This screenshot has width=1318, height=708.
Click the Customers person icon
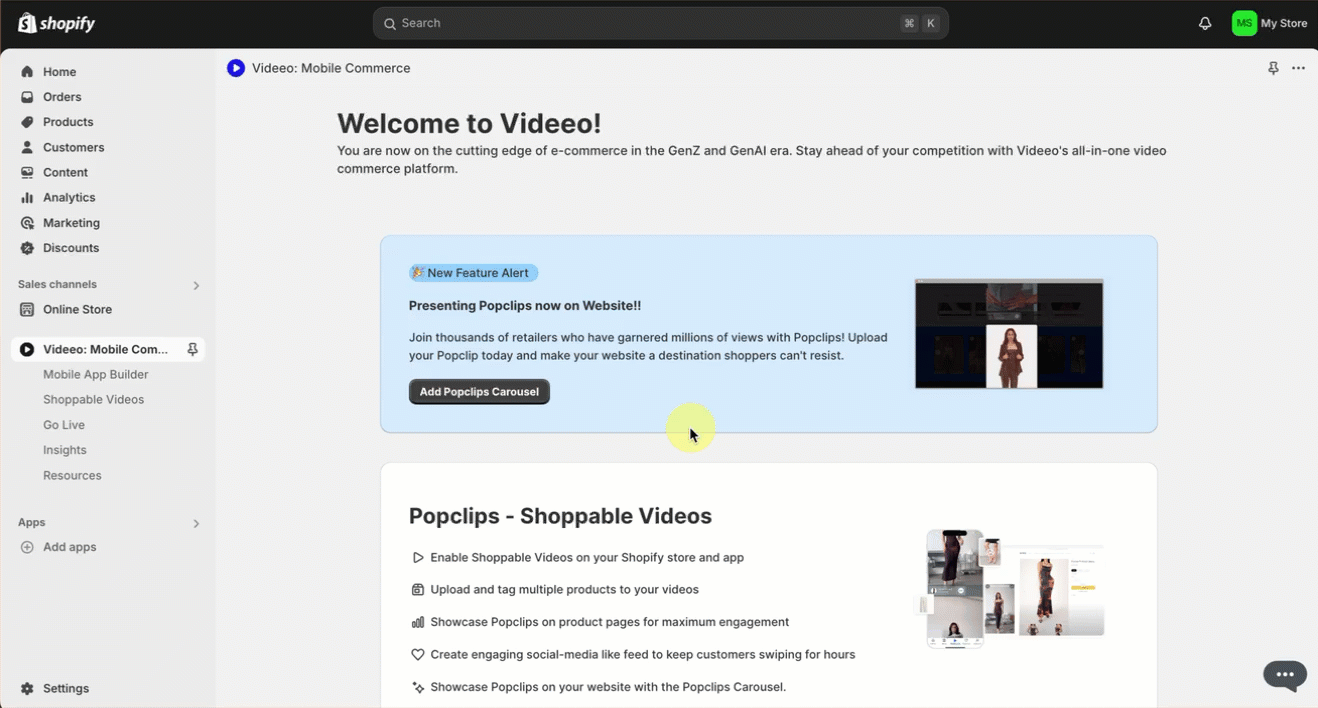tap(27, 147)
